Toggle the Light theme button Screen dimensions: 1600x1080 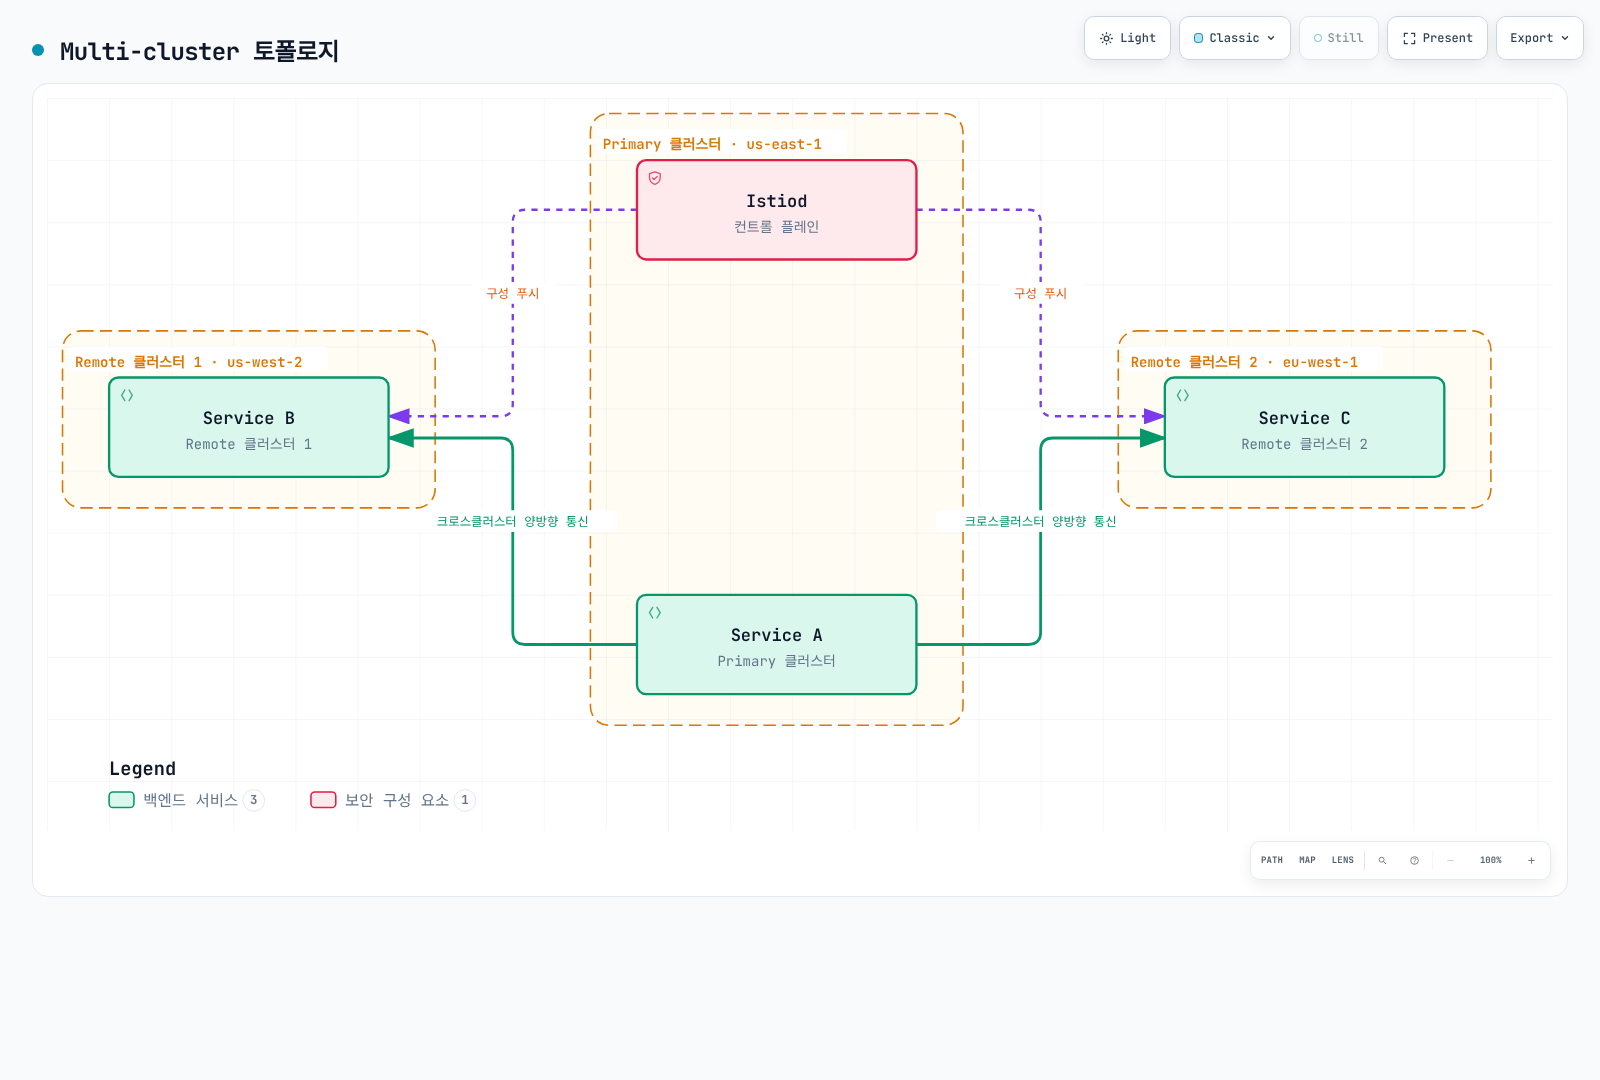pyautogui.click(x=1127, y=38)
